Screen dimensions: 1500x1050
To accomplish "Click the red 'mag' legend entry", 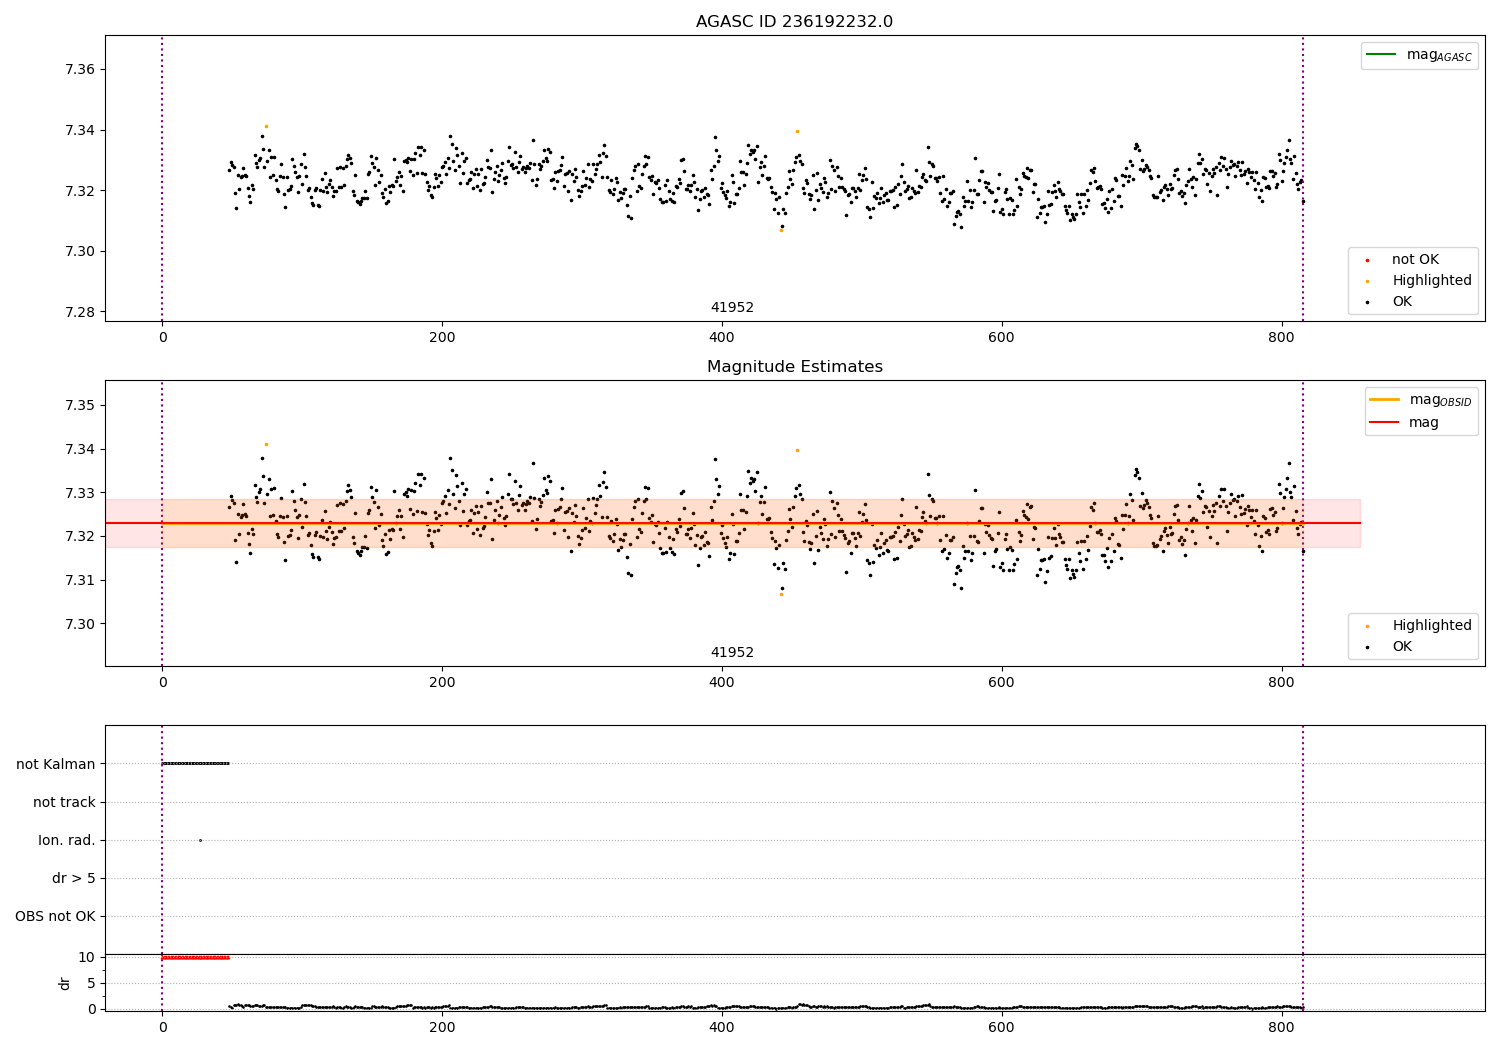I will (x=1405, y=423).
